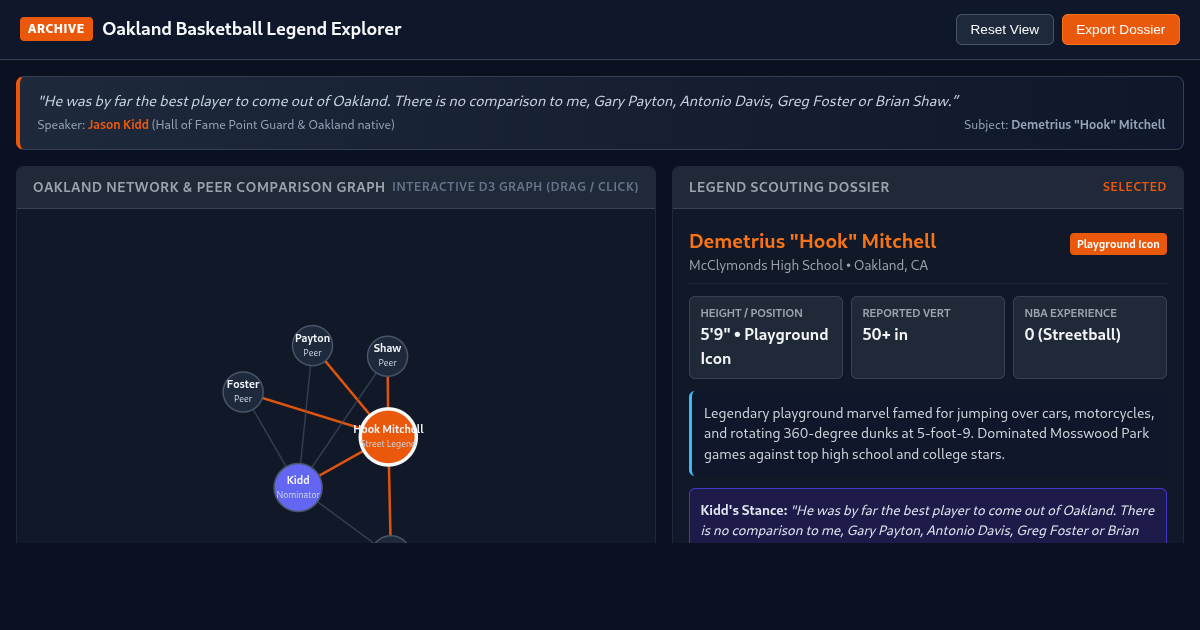The width and height of the screenshot is (1200, 630).
Task: Click the Playground Icon badge
Action: tap(1118, 244)
